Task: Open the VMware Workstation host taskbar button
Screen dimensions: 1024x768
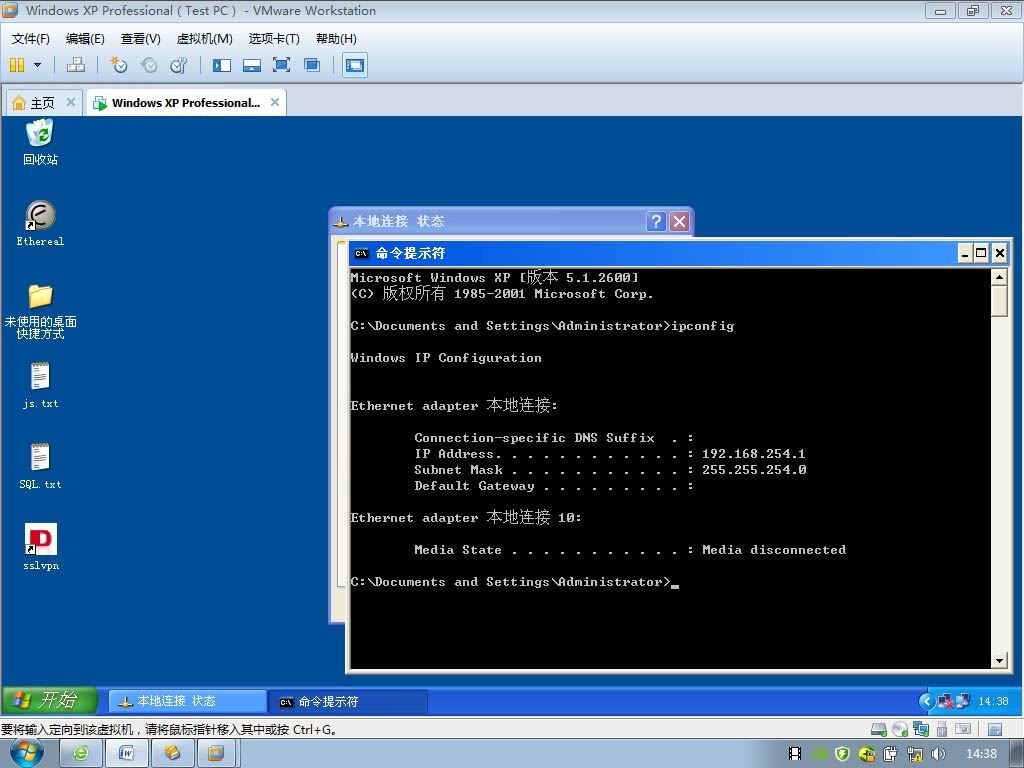Action: tap(216, 754)
